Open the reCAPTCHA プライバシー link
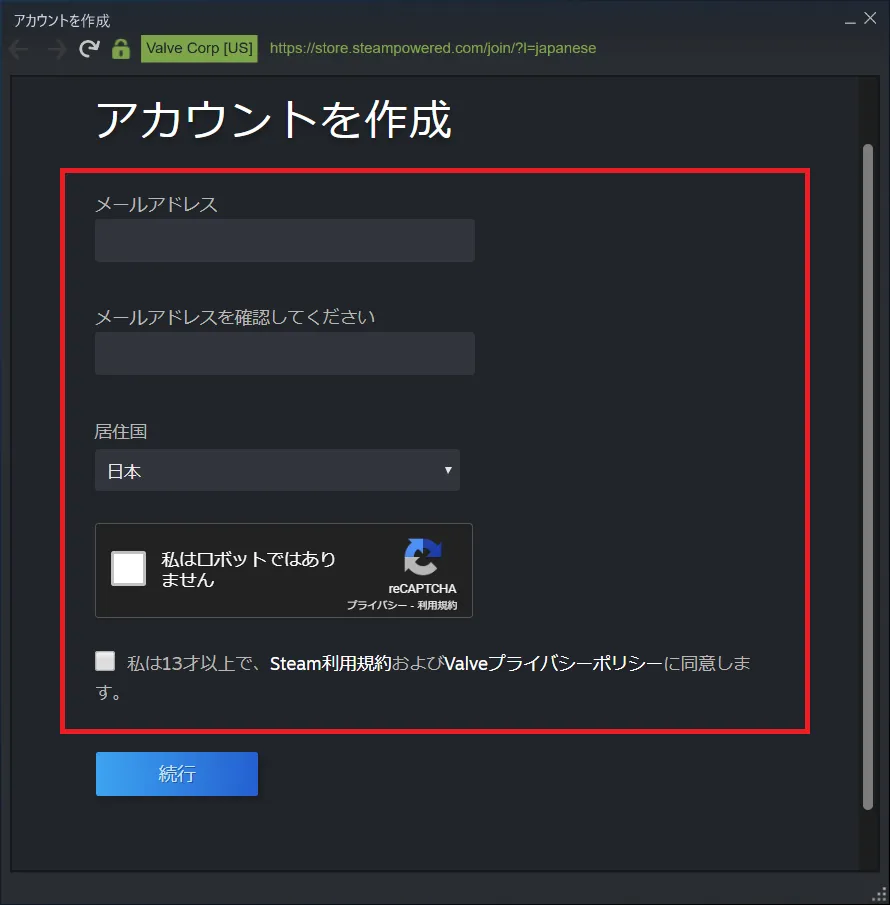Image resolution: width=890 pixels, height=905 pixels. [376, 605]
